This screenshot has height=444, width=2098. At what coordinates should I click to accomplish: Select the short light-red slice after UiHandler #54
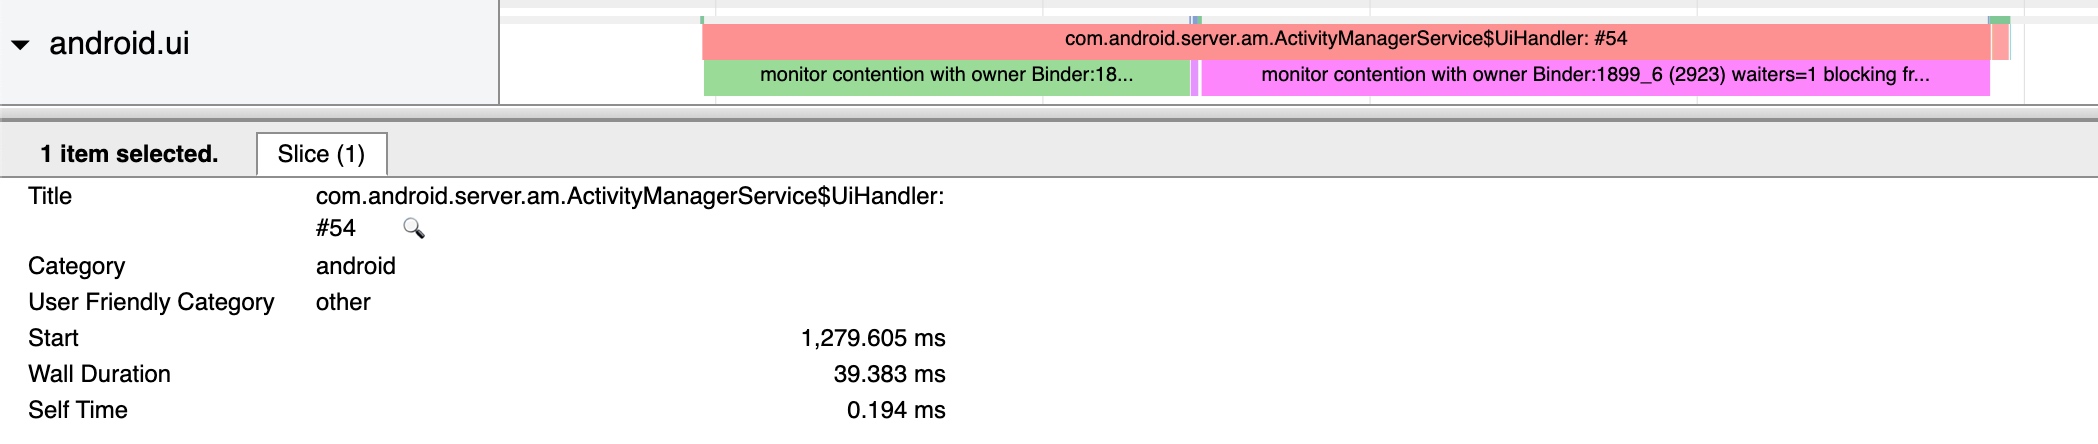[2000, 42]
